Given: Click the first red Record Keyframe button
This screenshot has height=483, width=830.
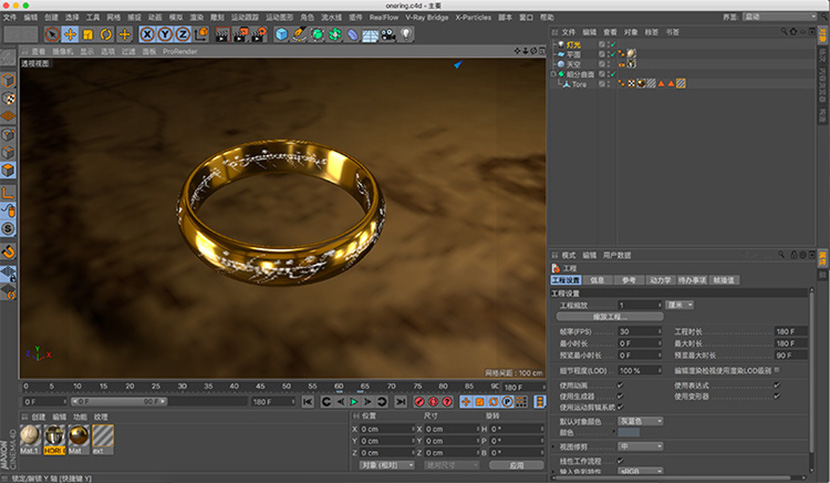Looking at the screenshot, I should (419, 402).
